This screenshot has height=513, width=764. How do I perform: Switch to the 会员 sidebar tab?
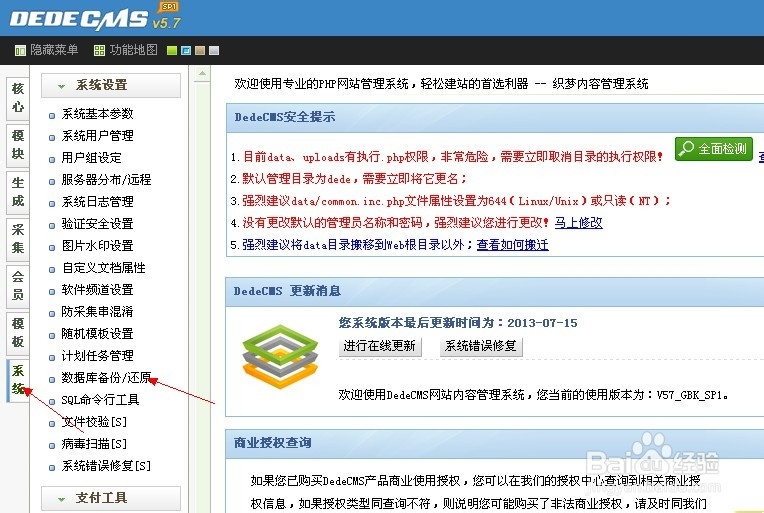coord(18,286)
